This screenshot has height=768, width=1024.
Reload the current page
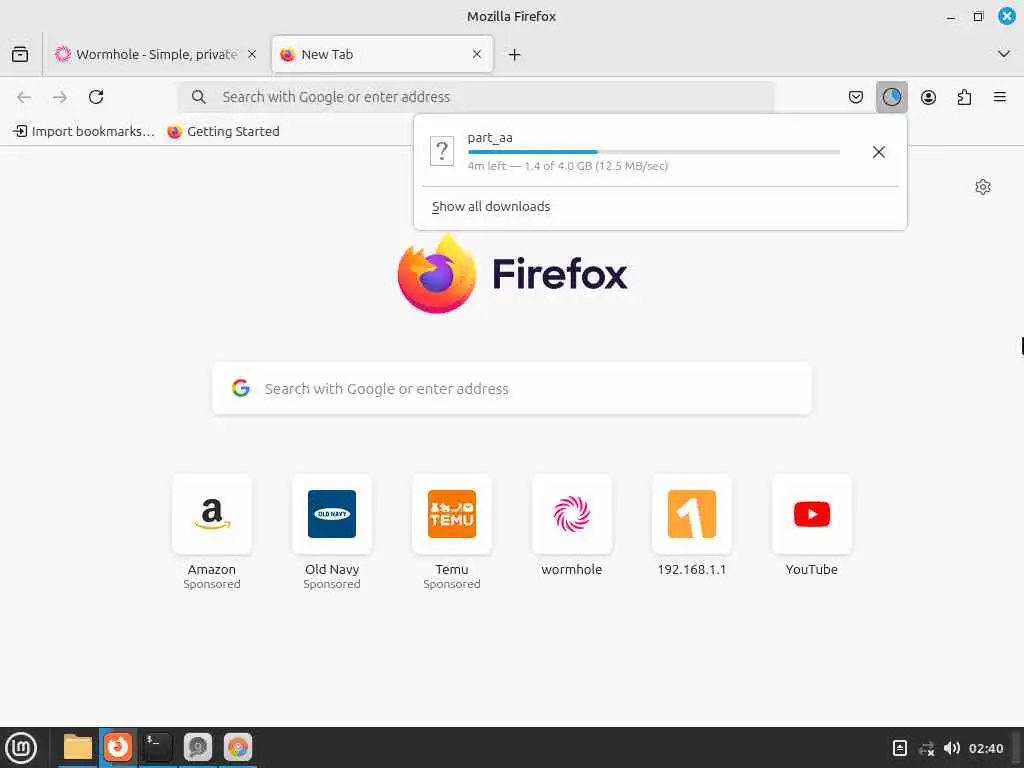coord(96,97)
